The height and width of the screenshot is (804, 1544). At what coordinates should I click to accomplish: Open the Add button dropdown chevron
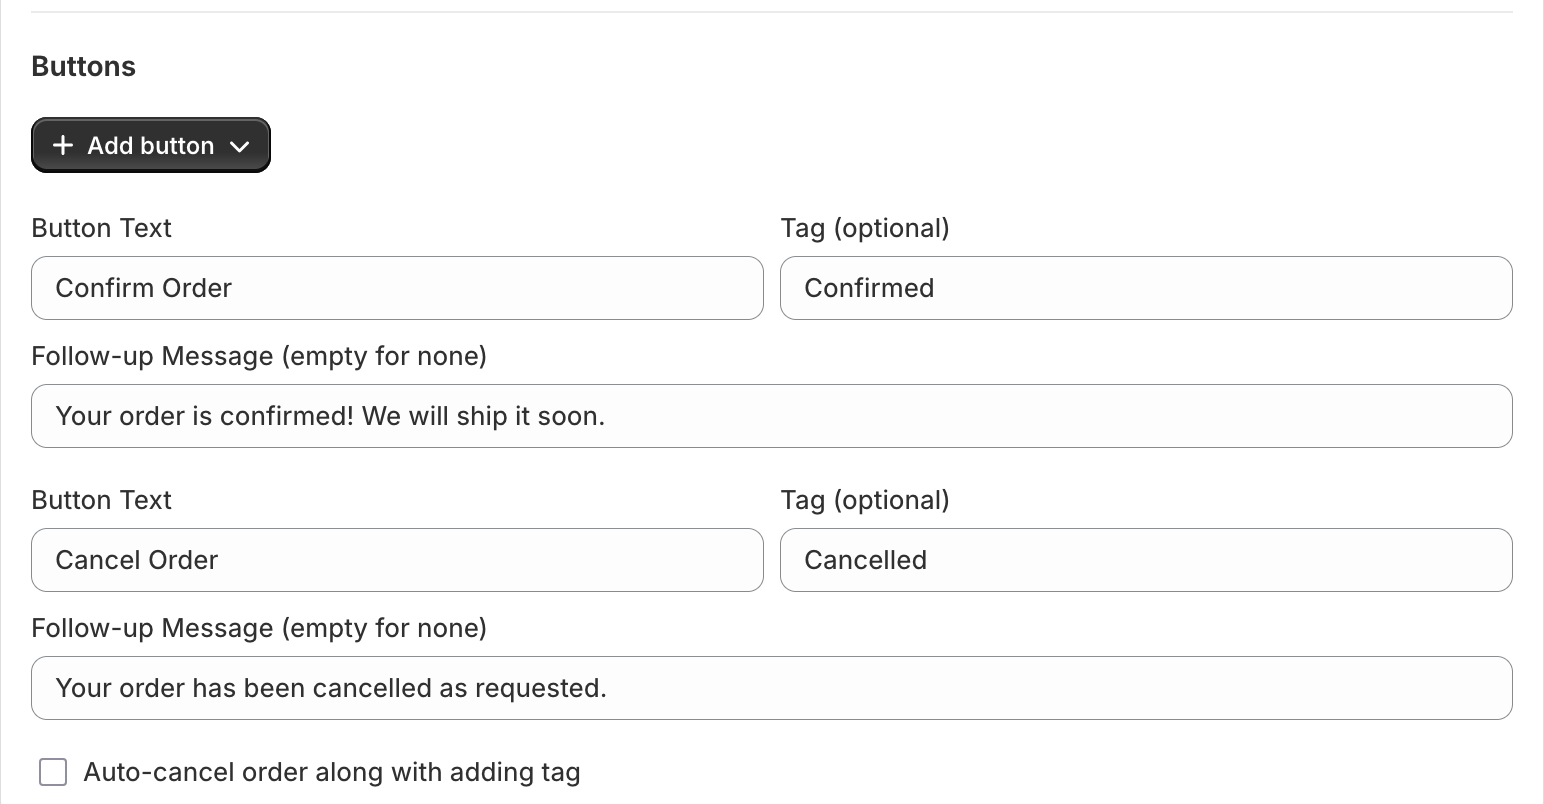click(x=239, y=146)
